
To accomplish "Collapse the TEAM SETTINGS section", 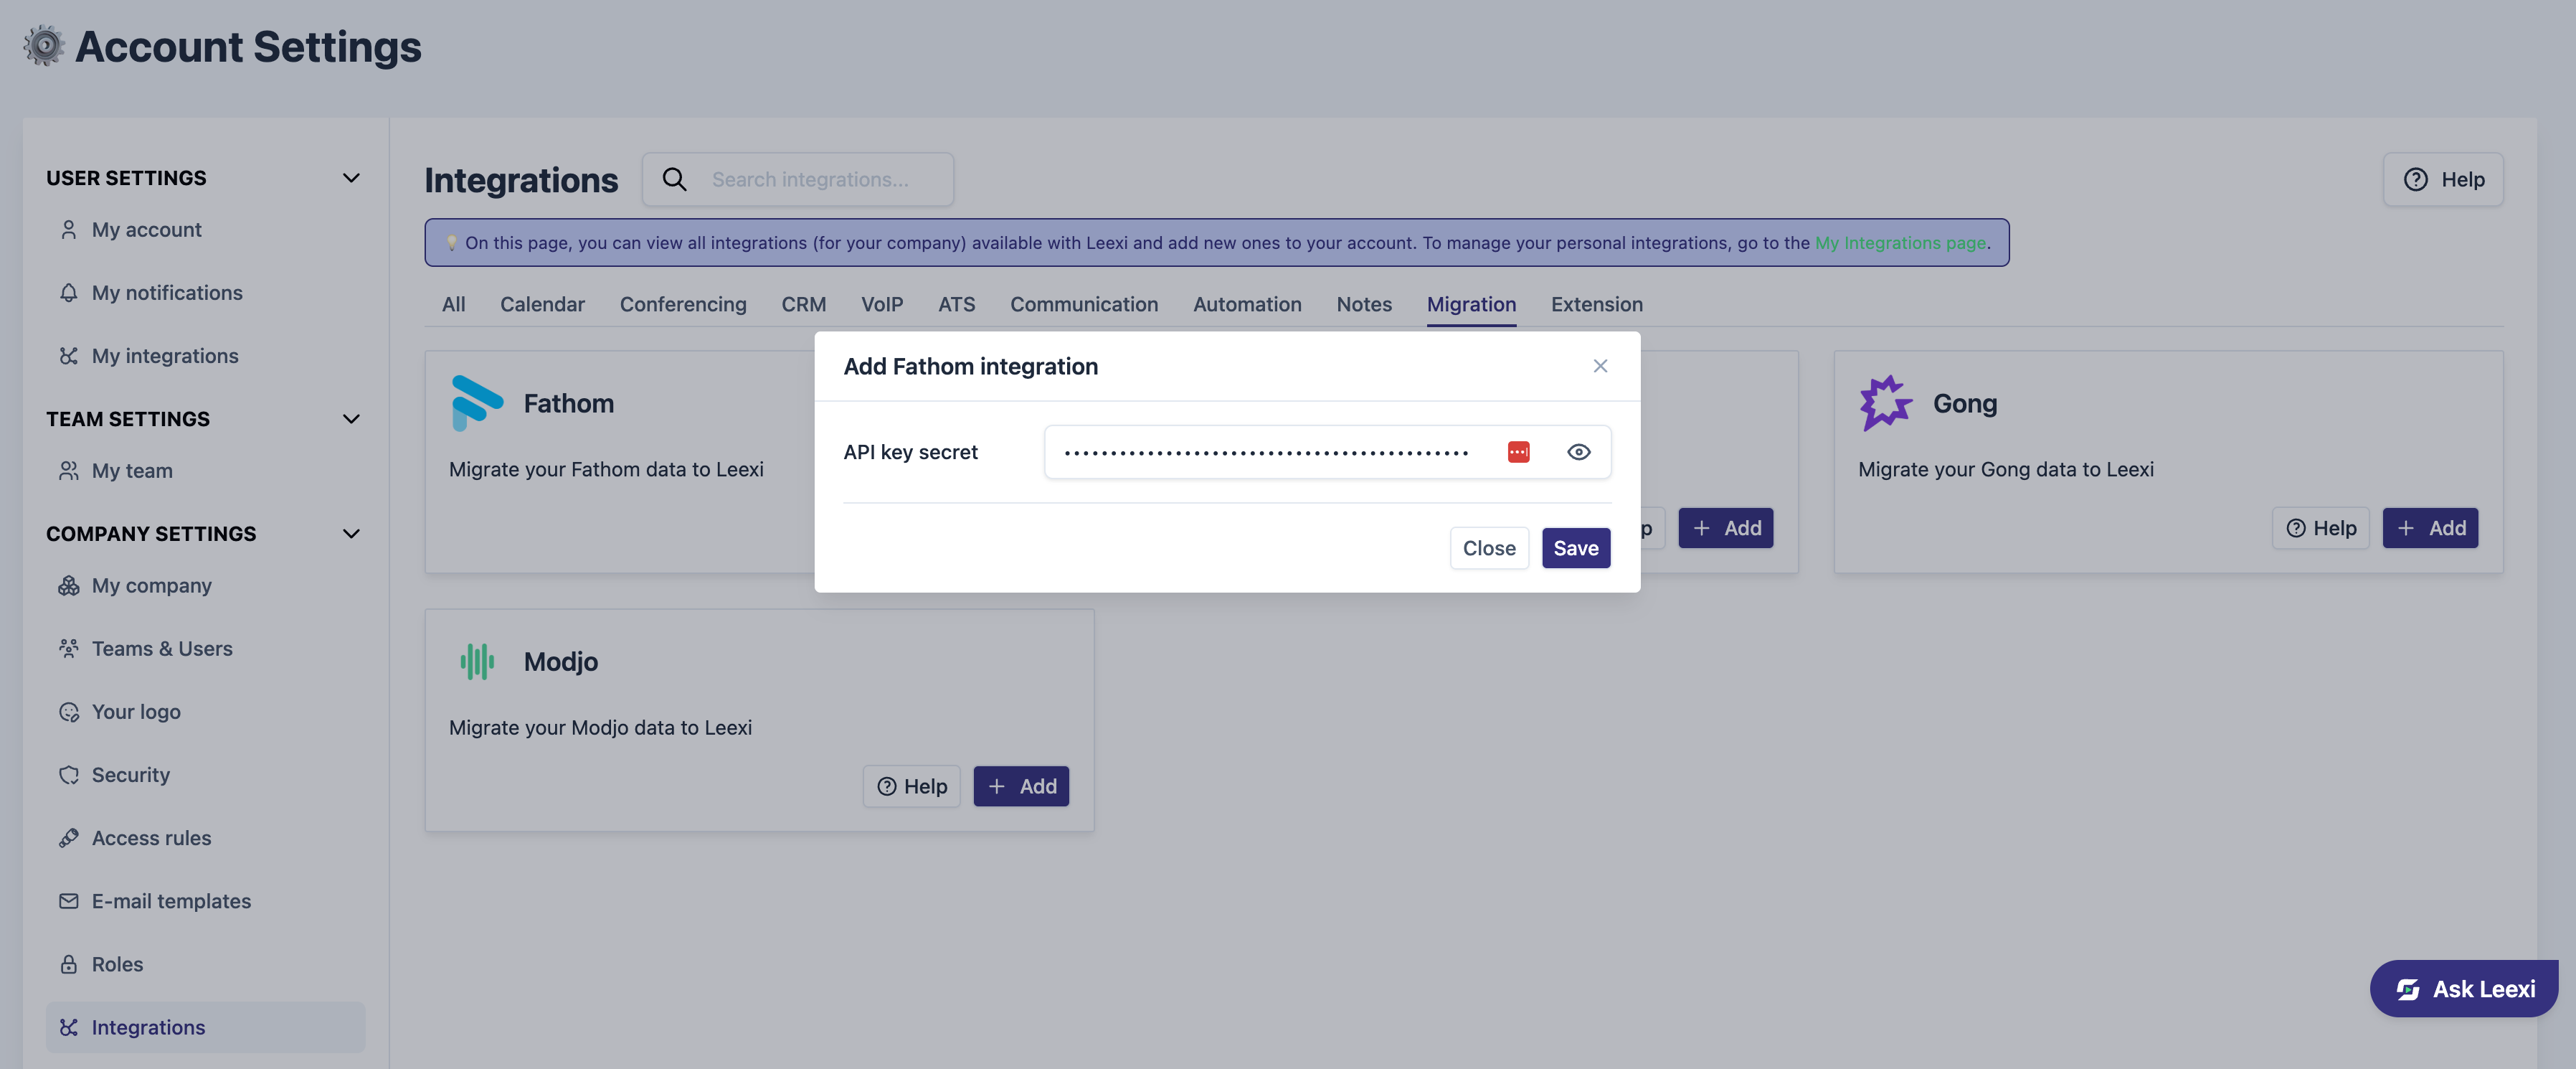I will [351, 419].
